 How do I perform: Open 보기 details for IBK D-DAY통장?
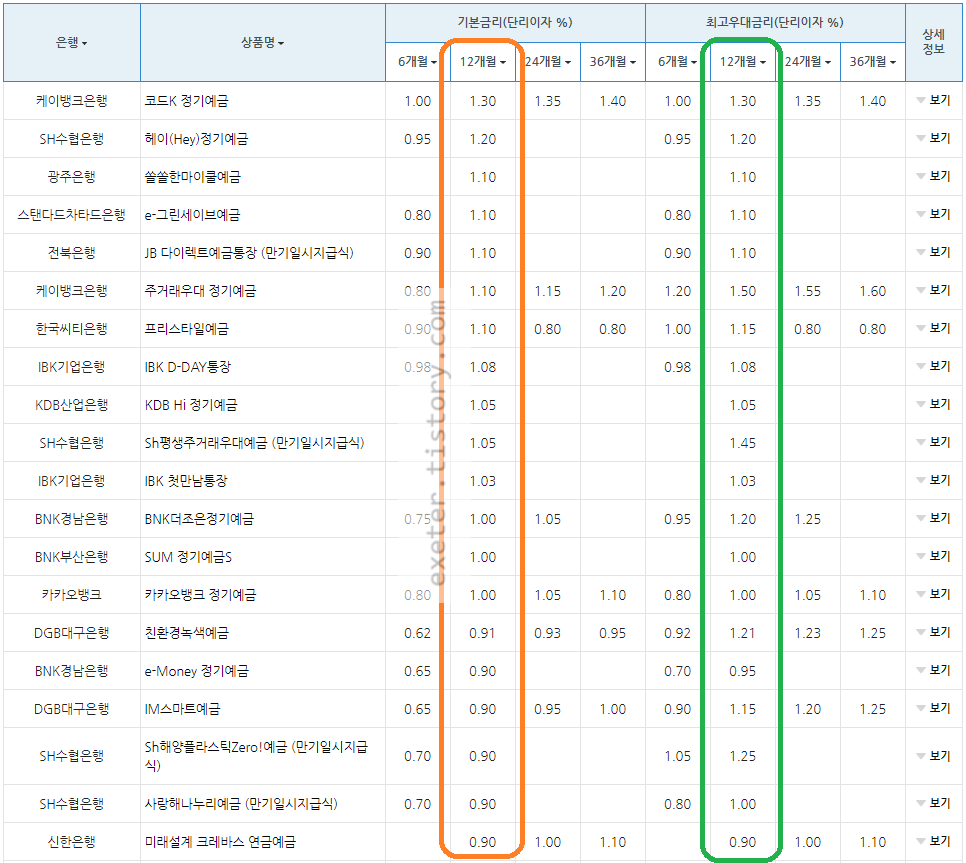(933, 367)
